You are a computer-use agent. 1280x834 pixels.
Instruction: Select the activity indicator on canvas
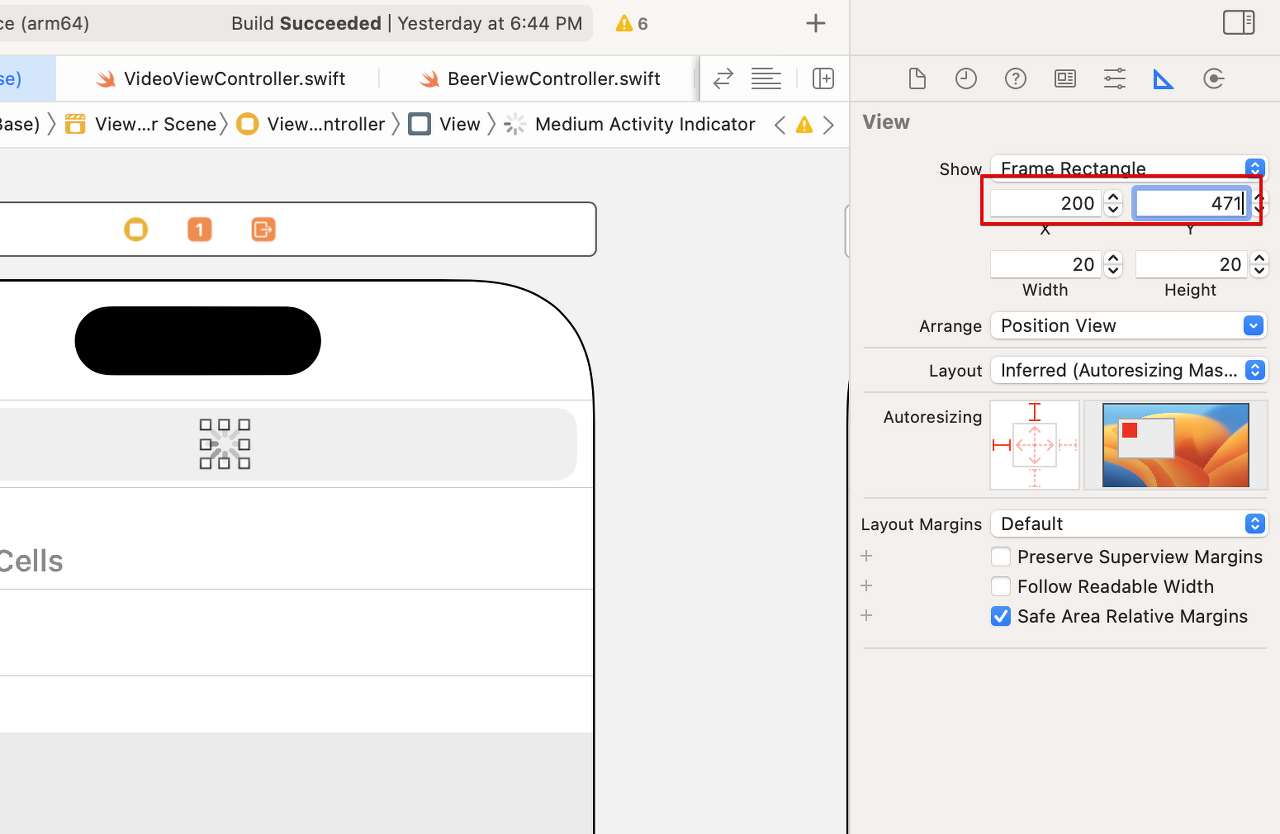point(225,444)
